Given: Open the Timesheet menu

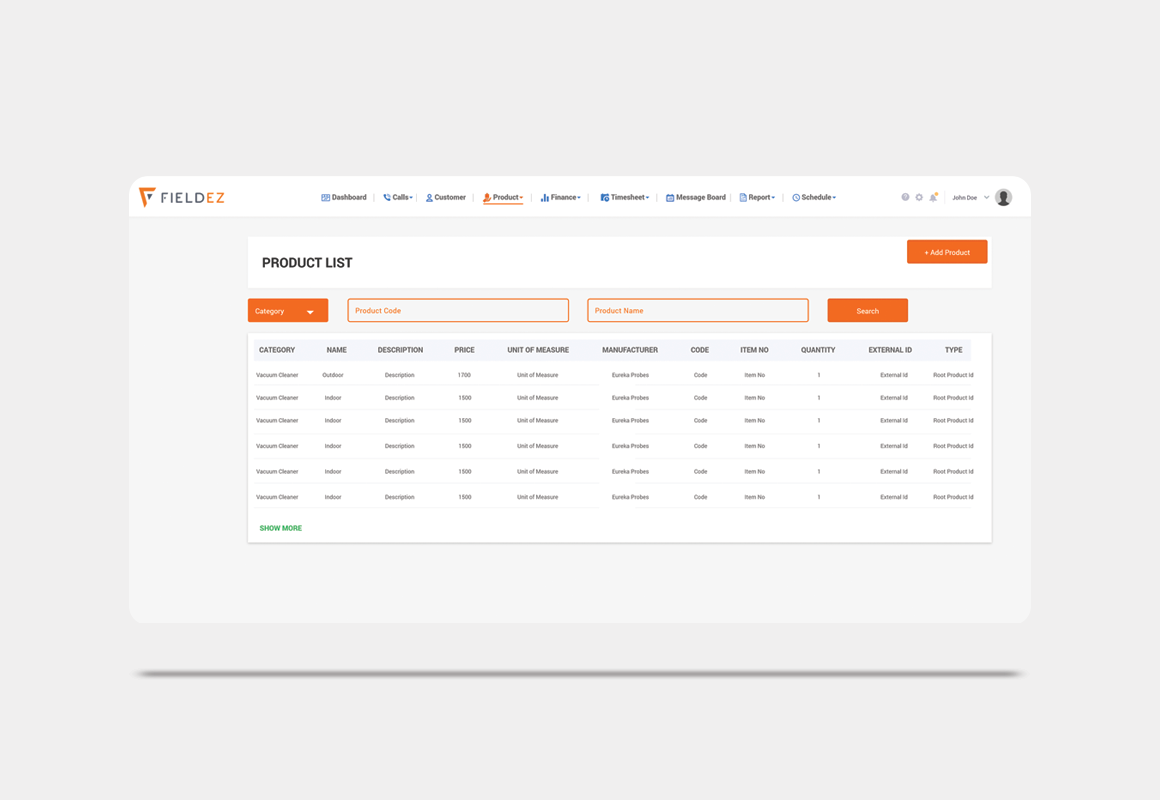Looking at the screenshot, I should point(625,198).
